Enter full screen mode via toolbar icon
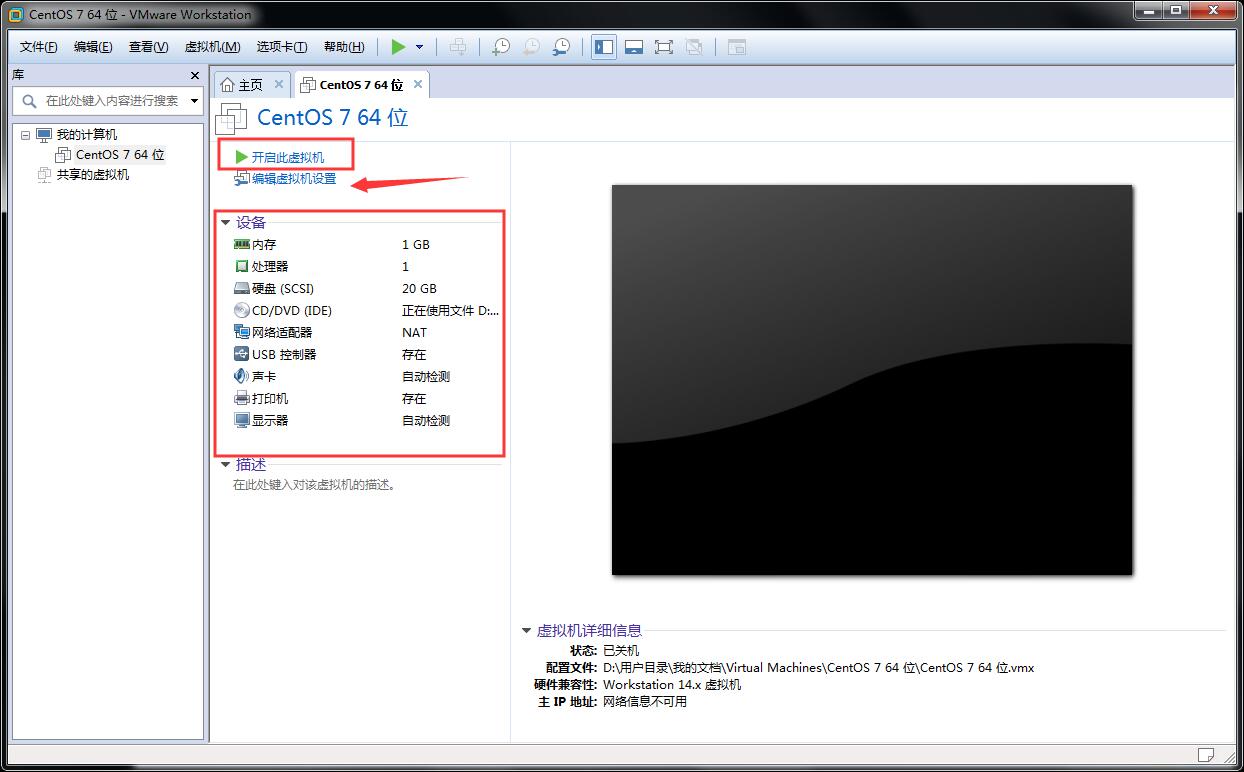This screenshot has height=772, width=1244. click(663, 46)
